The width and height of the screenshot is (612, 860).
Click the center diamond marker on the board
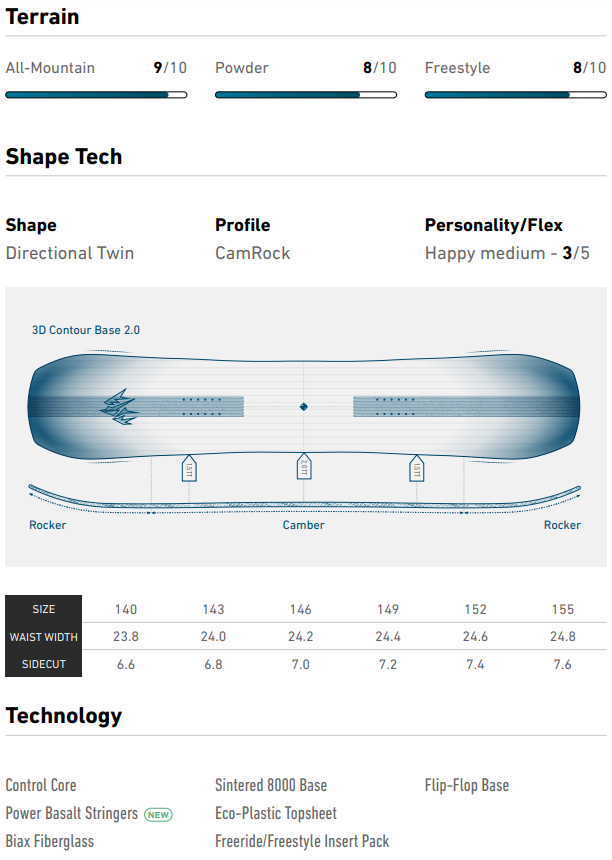304,406
